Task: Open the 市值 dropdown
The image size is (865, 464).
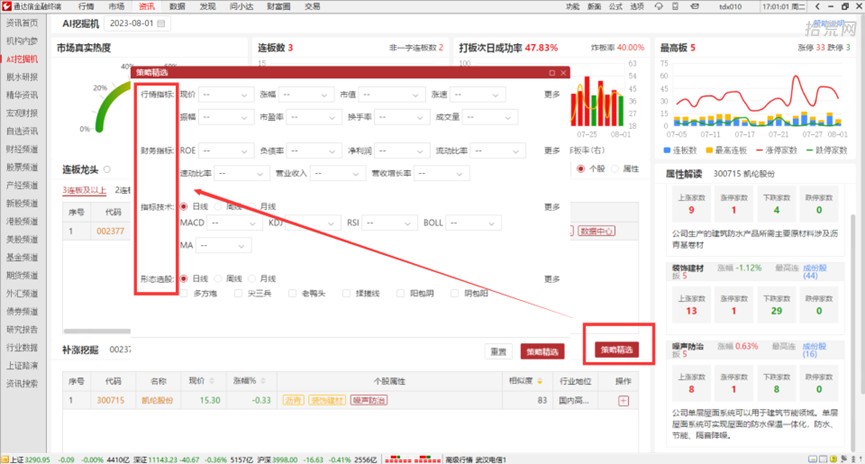Action: (392, 95)
